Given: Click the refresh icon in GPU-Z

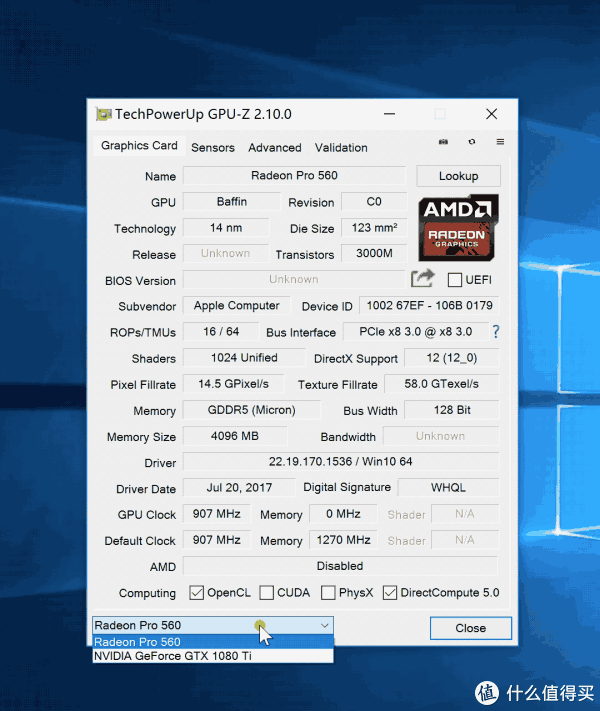Looking at the screenshot, I should [472, 142].
